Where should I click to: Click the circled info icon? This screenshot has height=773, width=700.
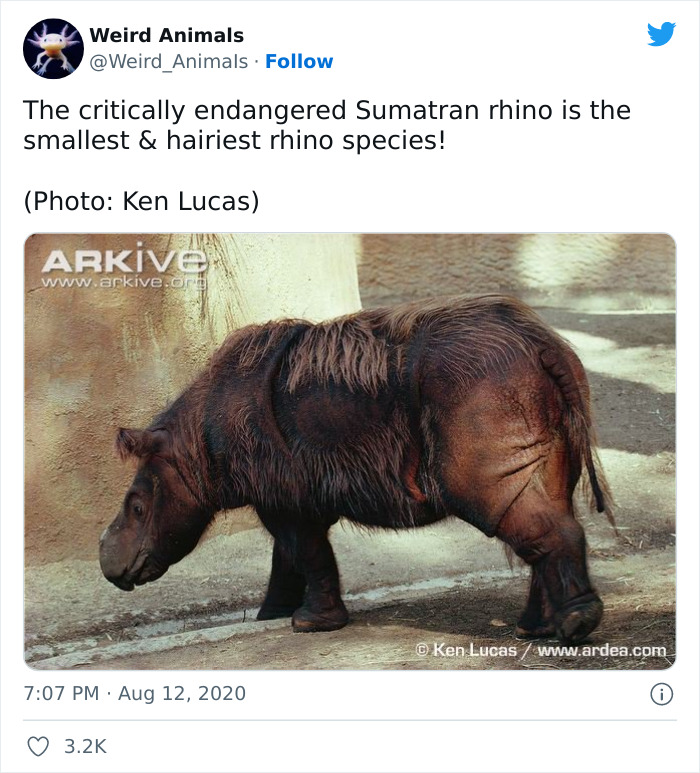(661, 693)
